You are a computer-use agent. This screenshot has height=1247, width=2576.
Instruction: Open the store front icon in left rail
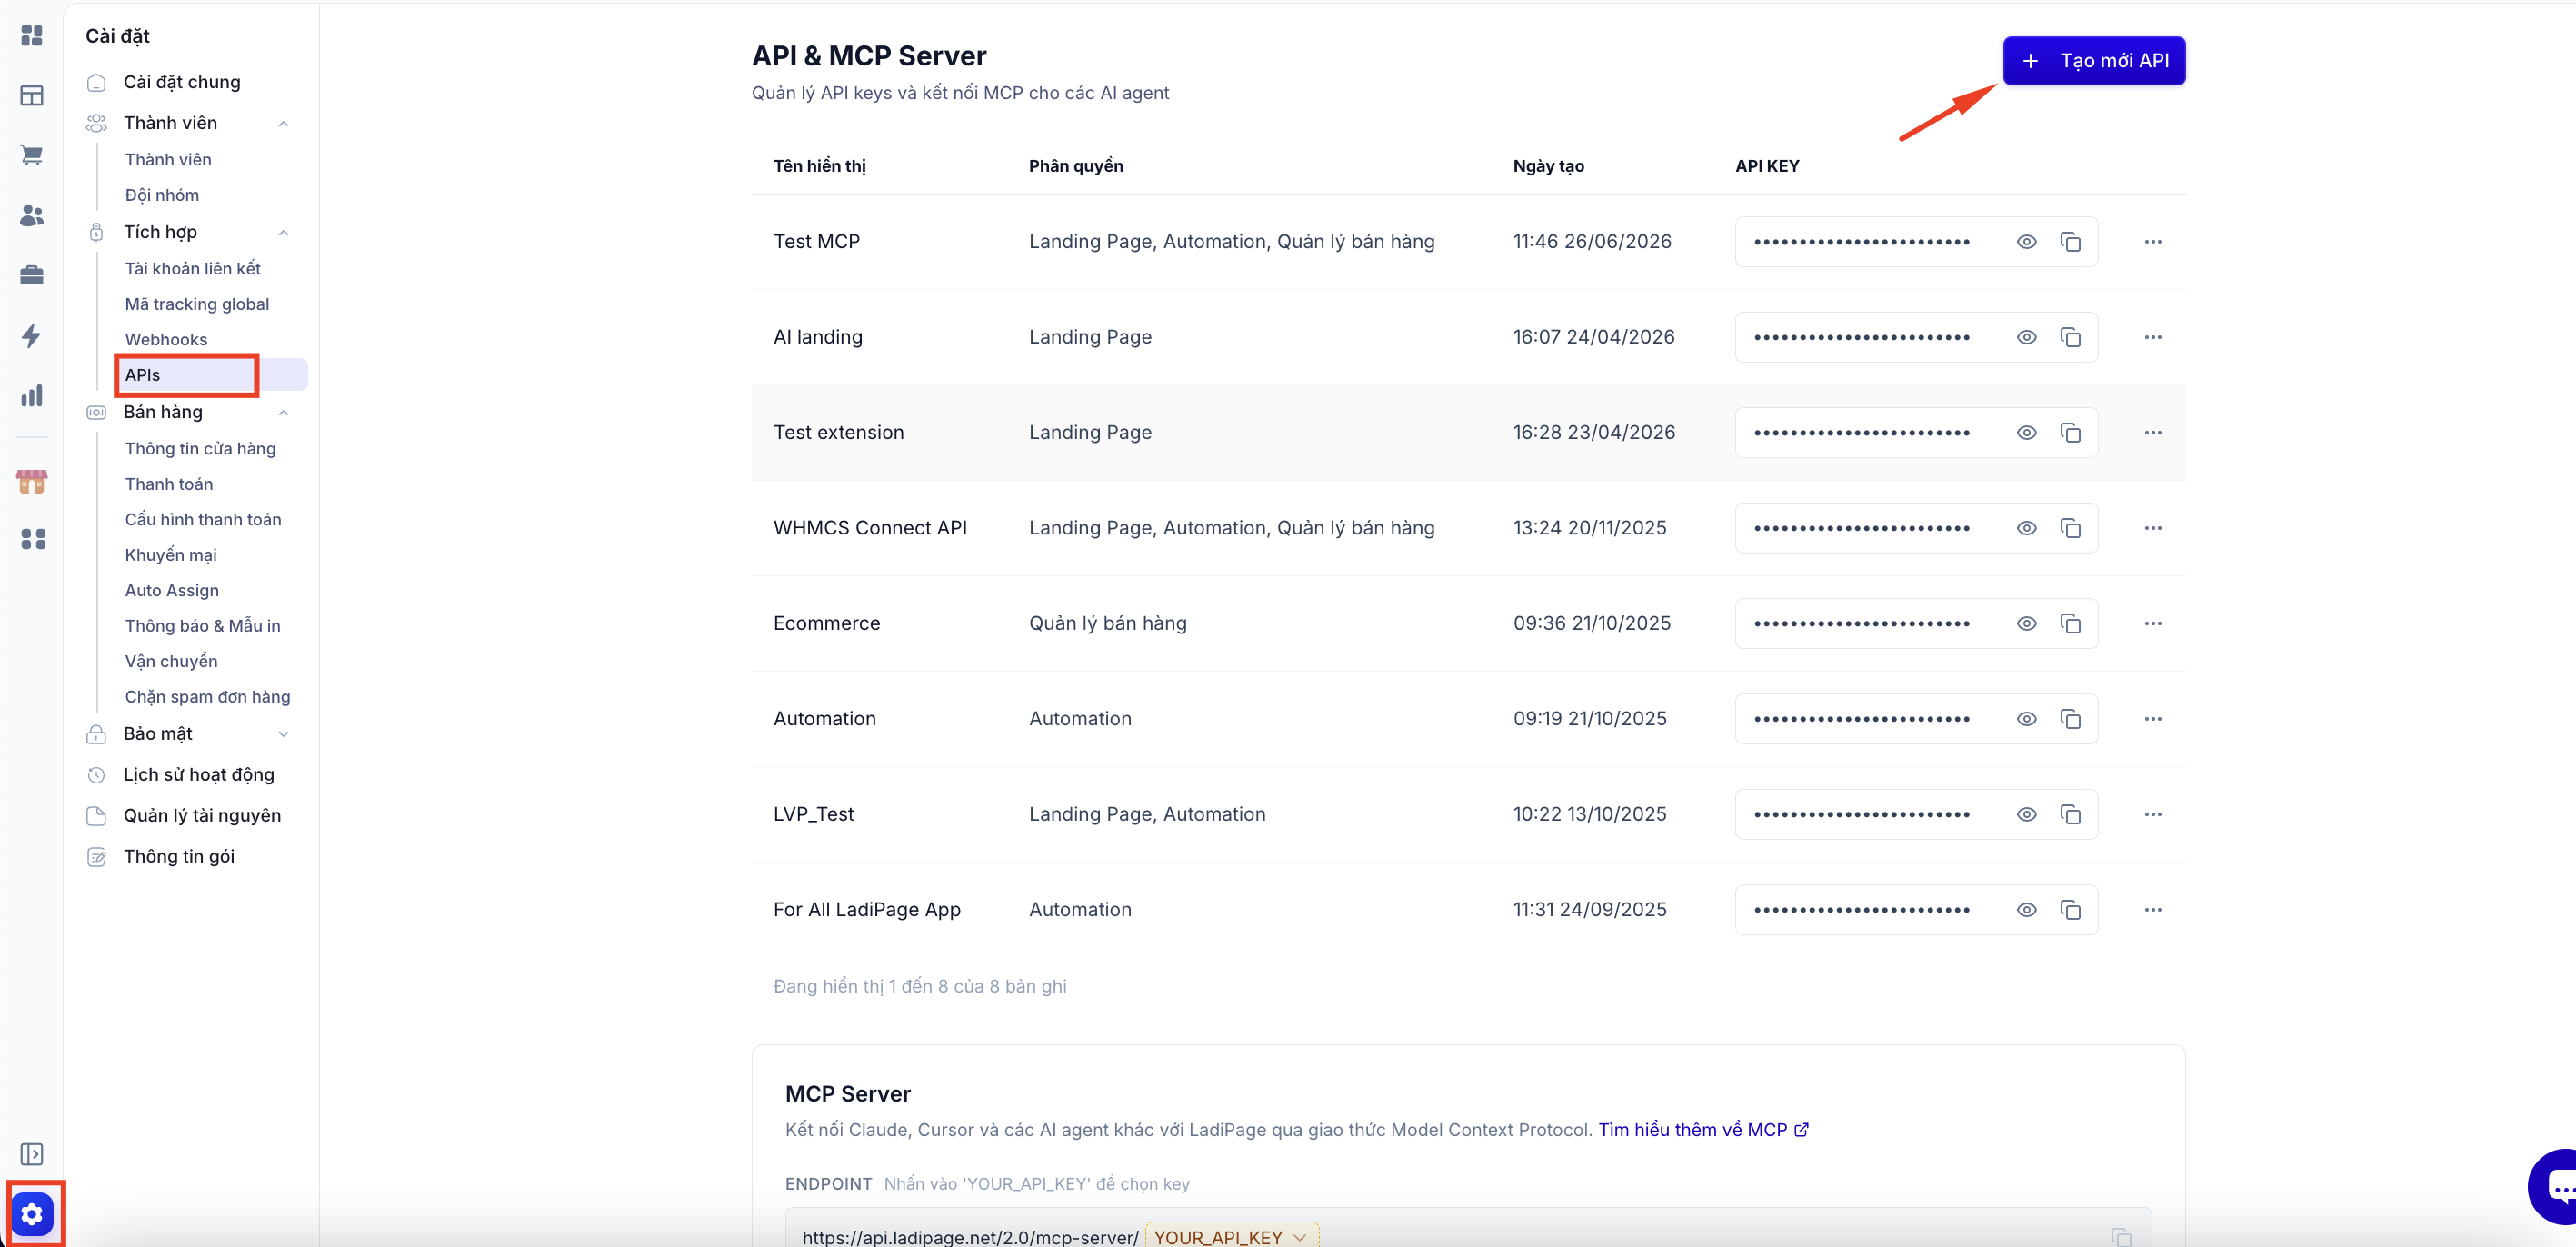click(x=32, y=481)
